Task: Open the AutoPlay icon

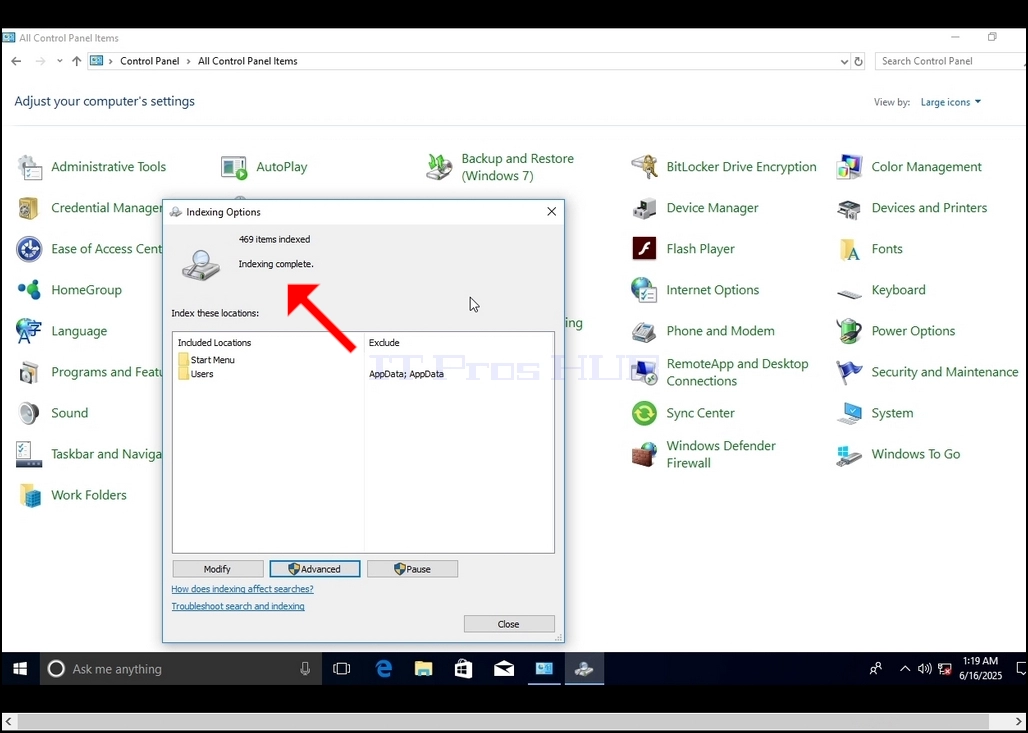Action: point(234,167)
